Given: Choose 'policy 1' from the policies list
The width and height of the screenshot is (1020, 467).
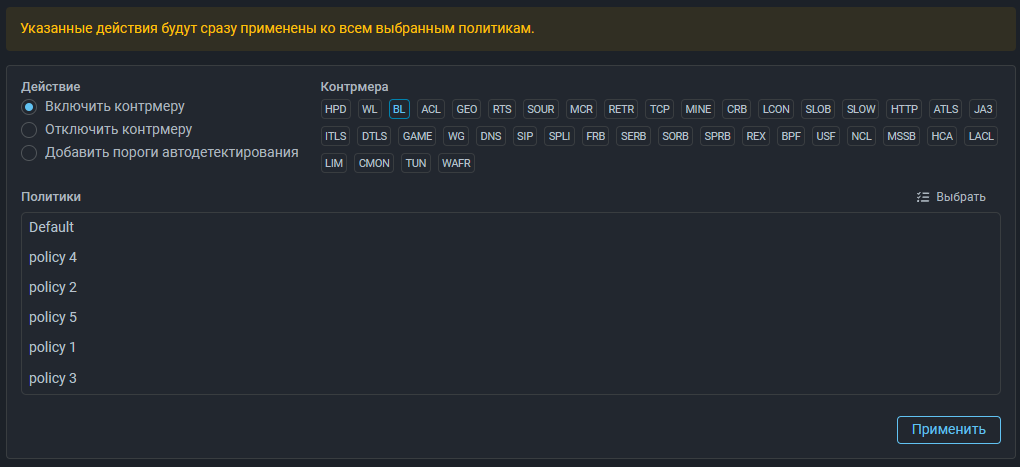Looking at the screenshot, I should (x=53, y=347).
